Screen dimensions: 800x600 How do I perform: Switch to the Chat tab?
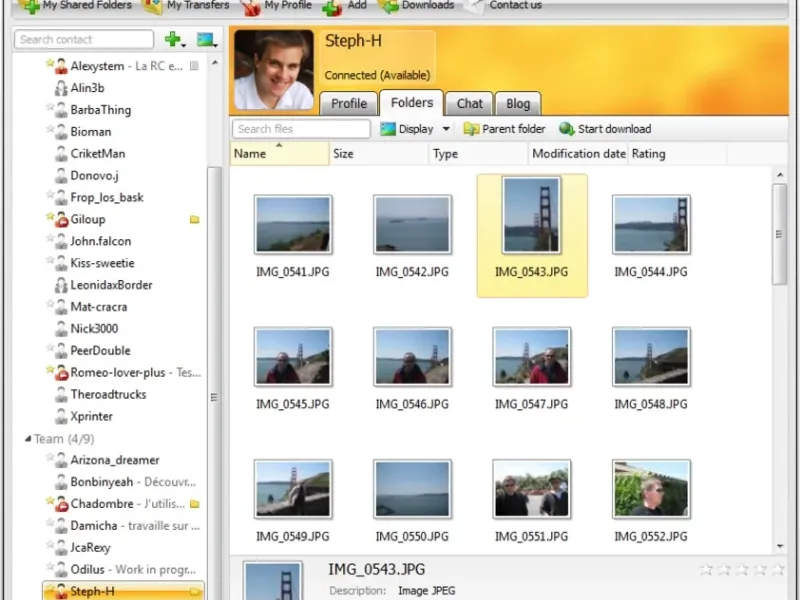click(470, 103)
